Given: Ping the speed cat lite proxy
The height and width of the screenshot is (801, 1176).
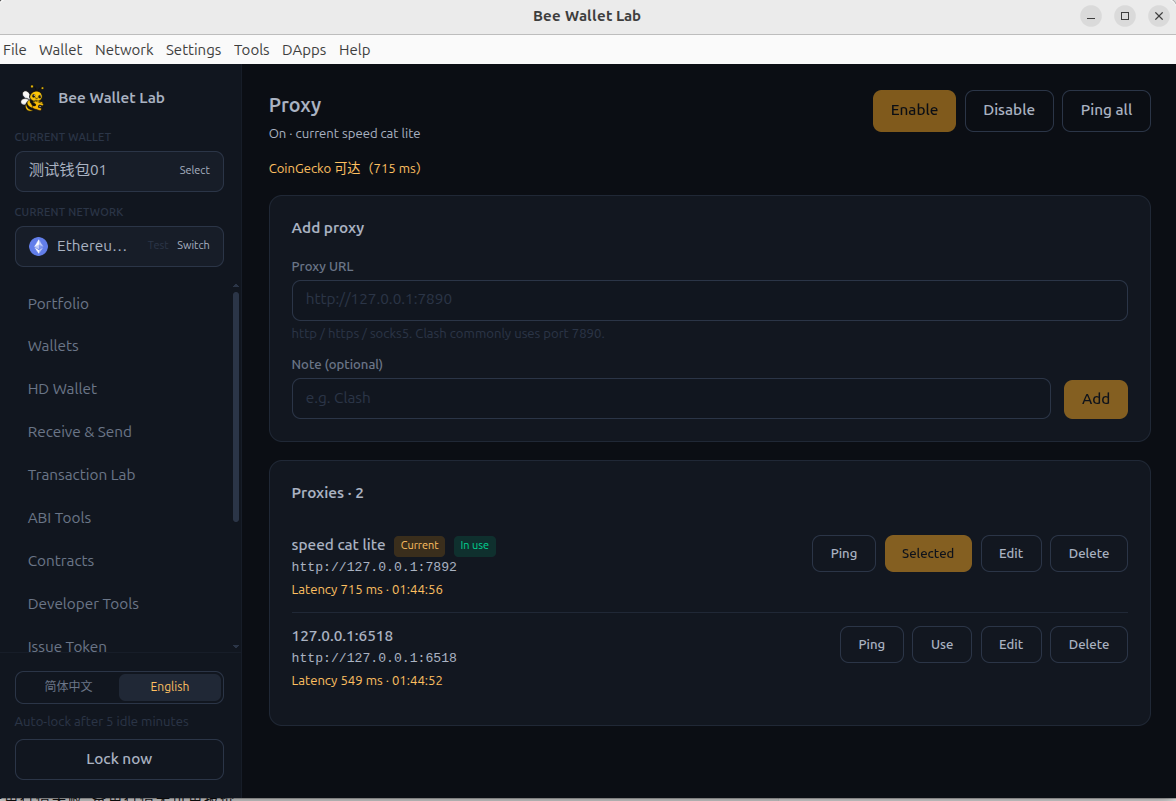Looking at the screenshot, I should tap(843, 554).
